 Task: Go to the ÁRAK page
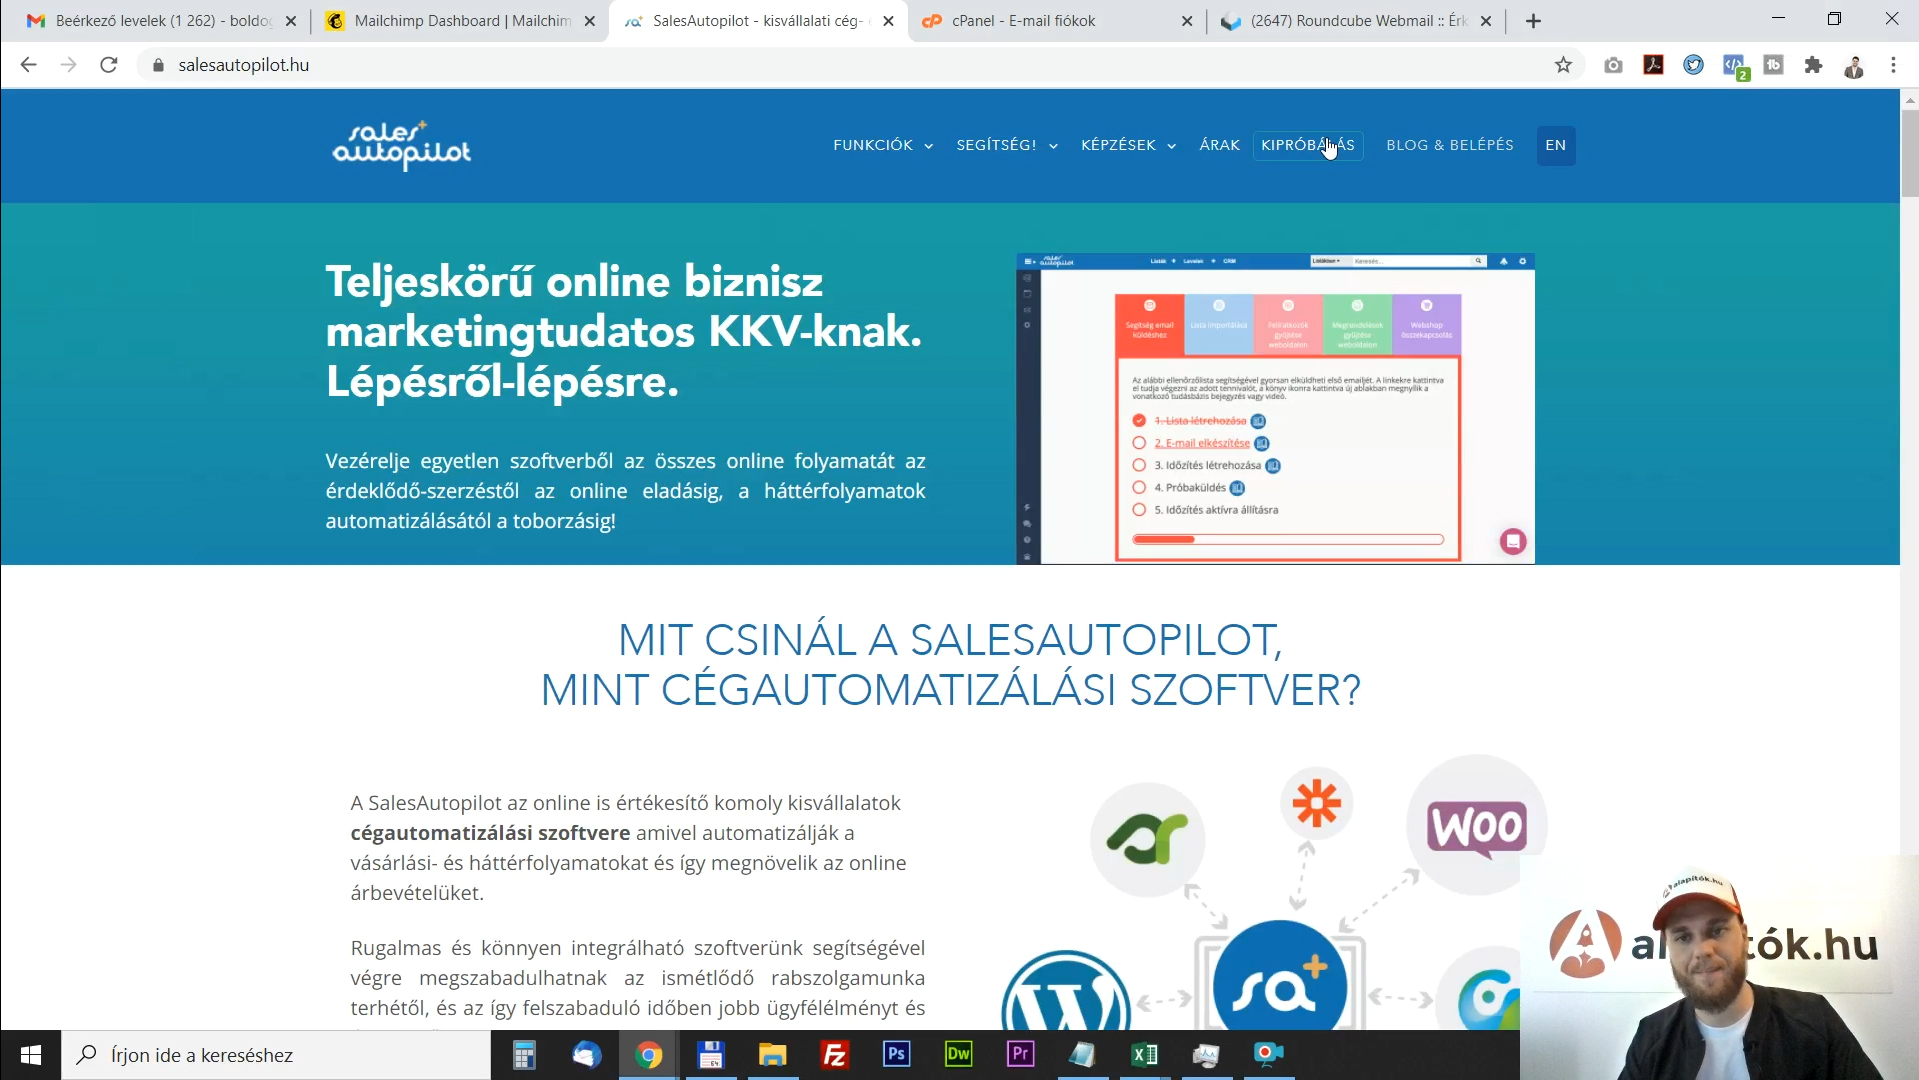coord(1219,145)
